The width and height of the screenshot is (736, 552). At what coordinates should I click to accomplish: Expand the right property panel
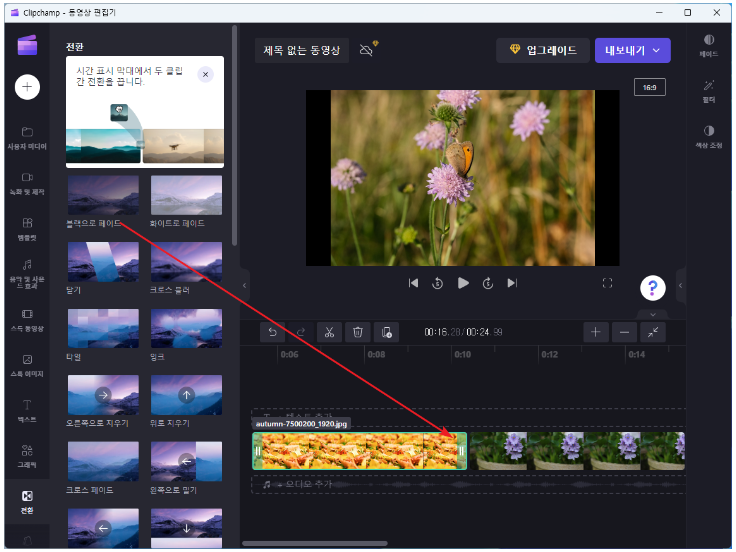681,285
